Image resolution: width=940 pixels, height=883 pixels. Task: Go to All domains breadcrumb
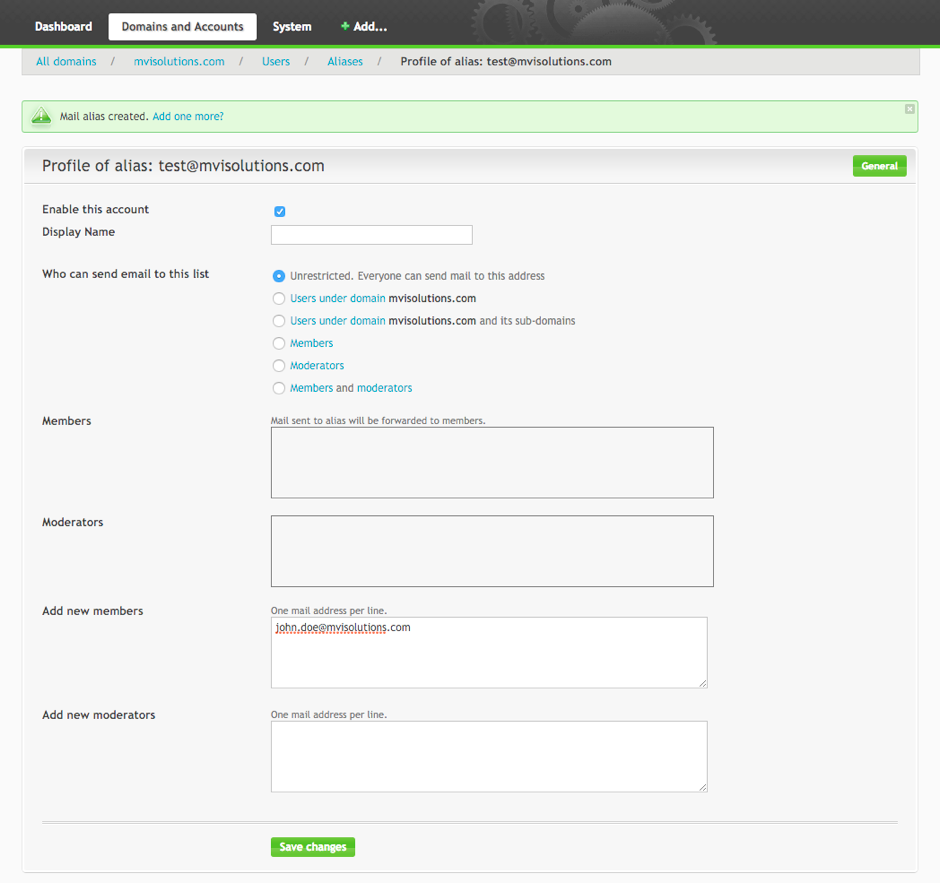pyautogui.click(x=66, y=61)
